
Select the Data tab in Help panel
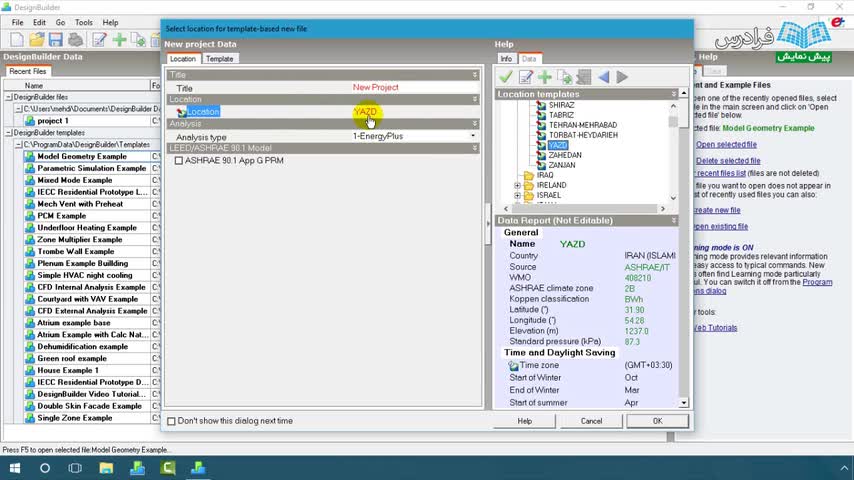point(529,59)
